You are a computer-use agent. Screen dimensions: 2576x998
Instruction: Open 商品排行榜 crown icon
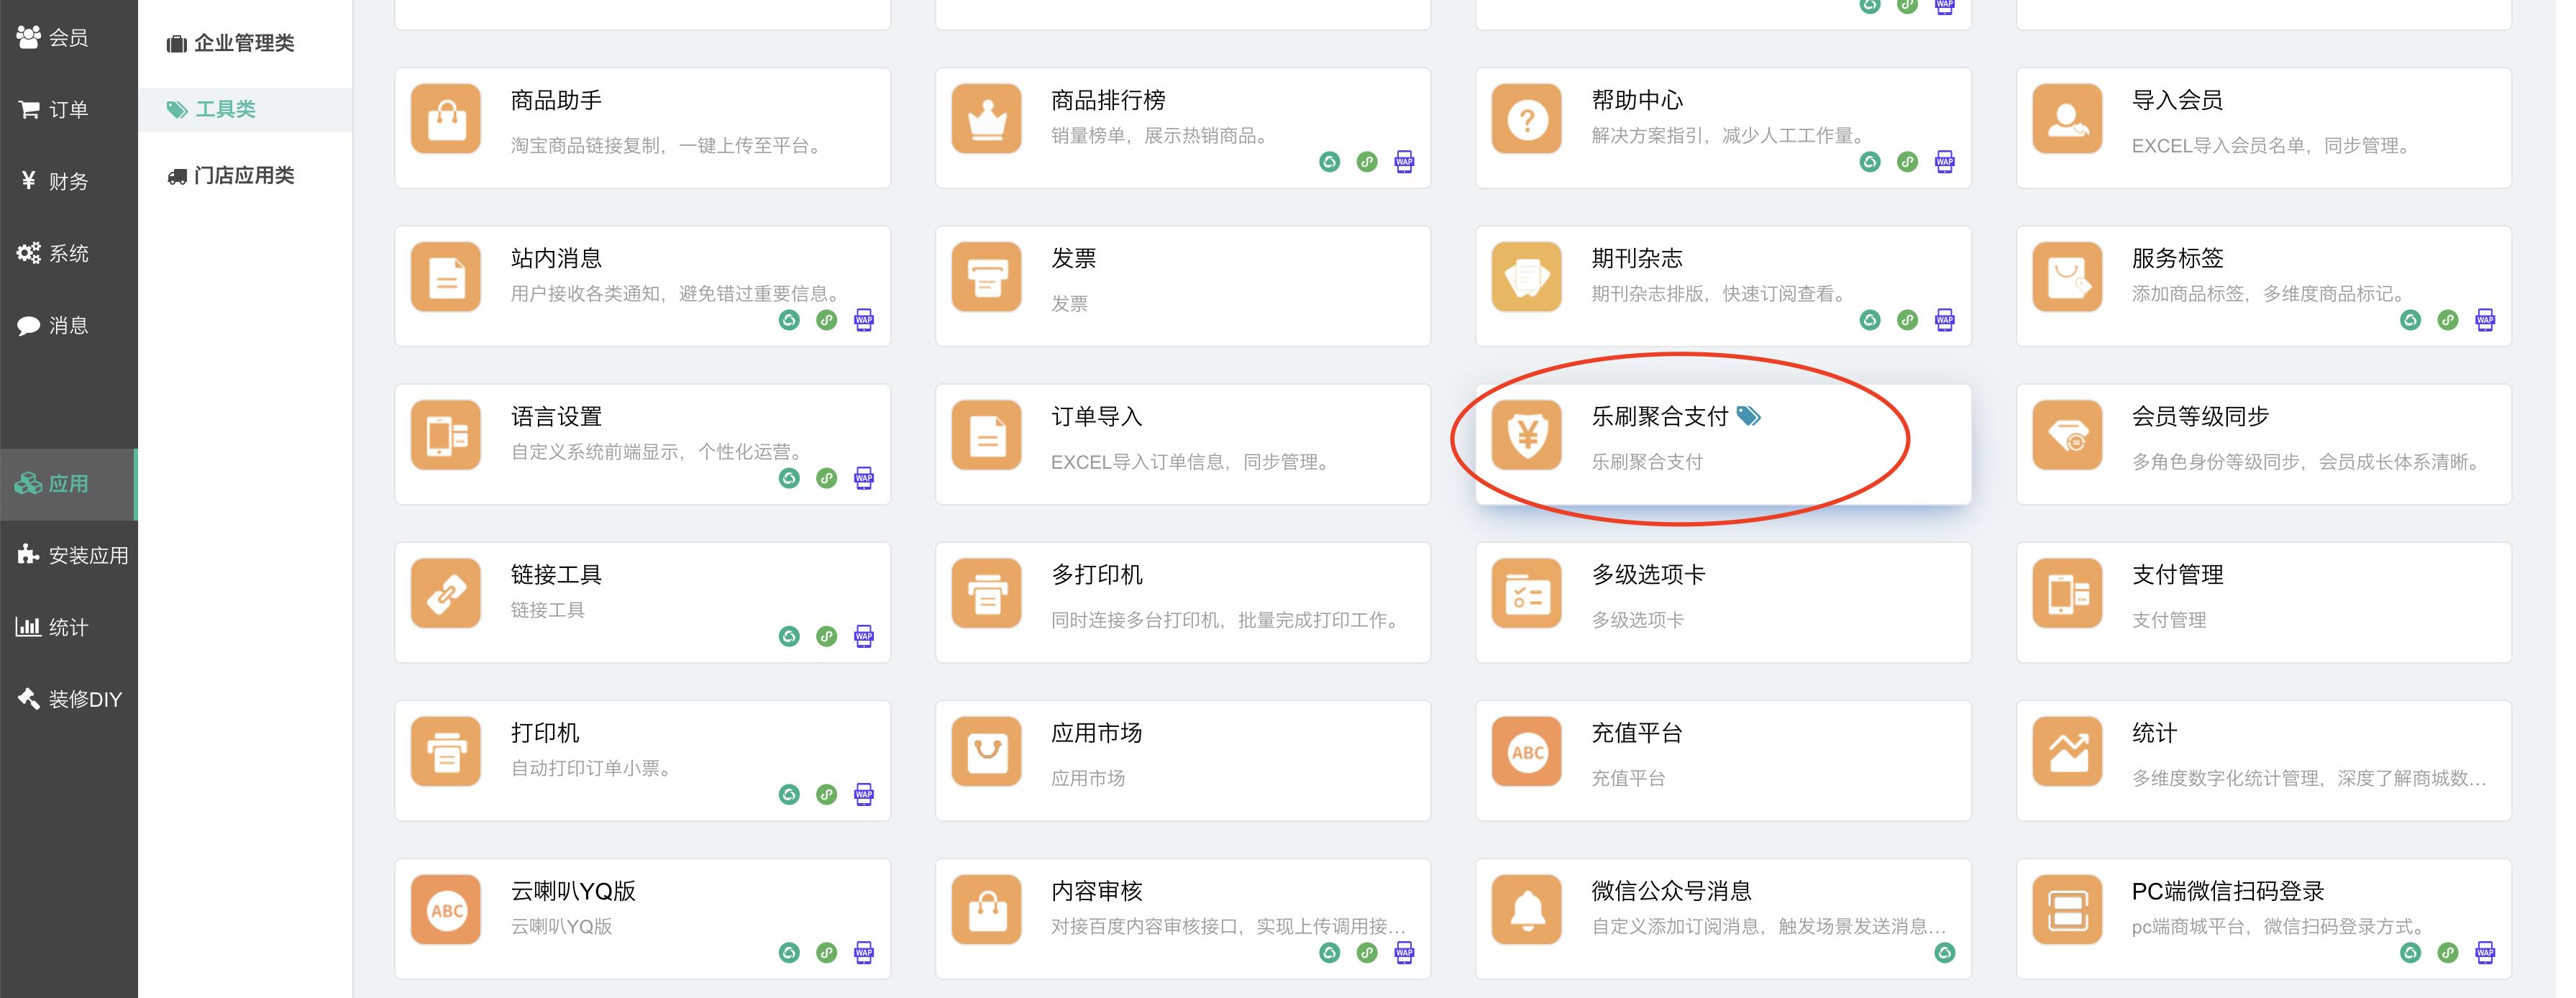coord(986,119)
